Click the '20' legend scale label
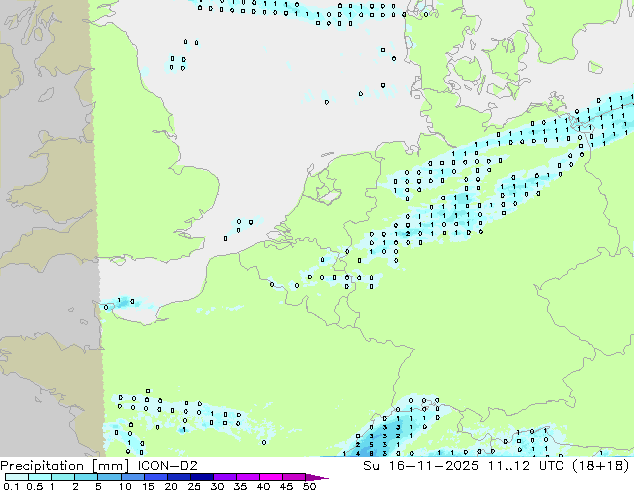The image size is (634, 490). (x=171, y=486)
